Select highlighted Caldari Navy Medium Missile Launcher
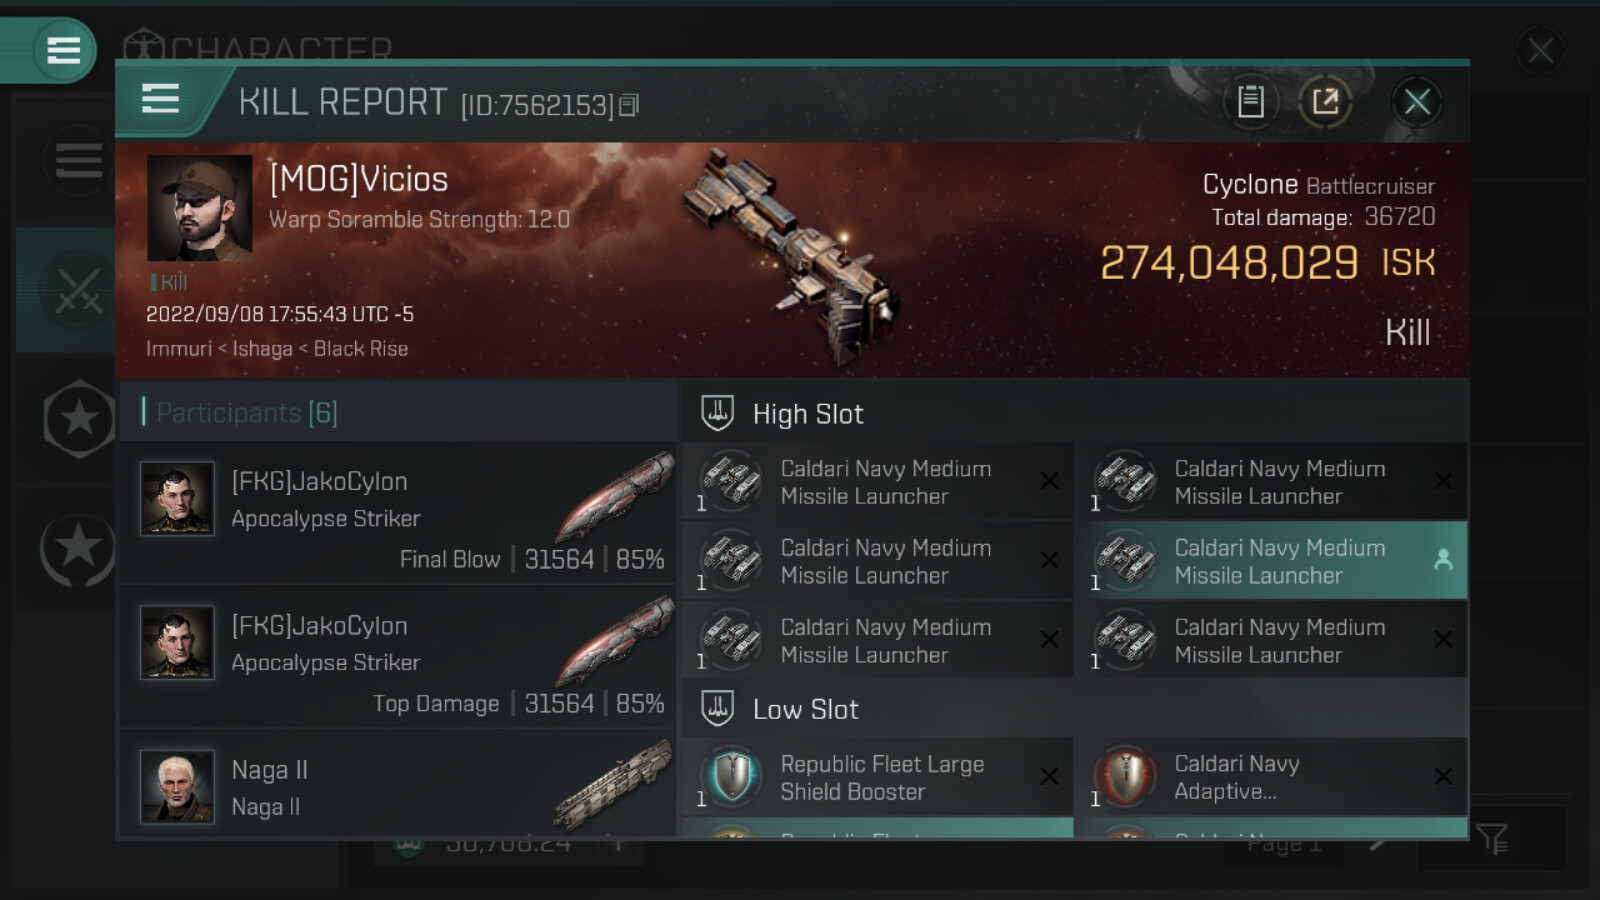Screen dimensions: 1600x900 1272,561
